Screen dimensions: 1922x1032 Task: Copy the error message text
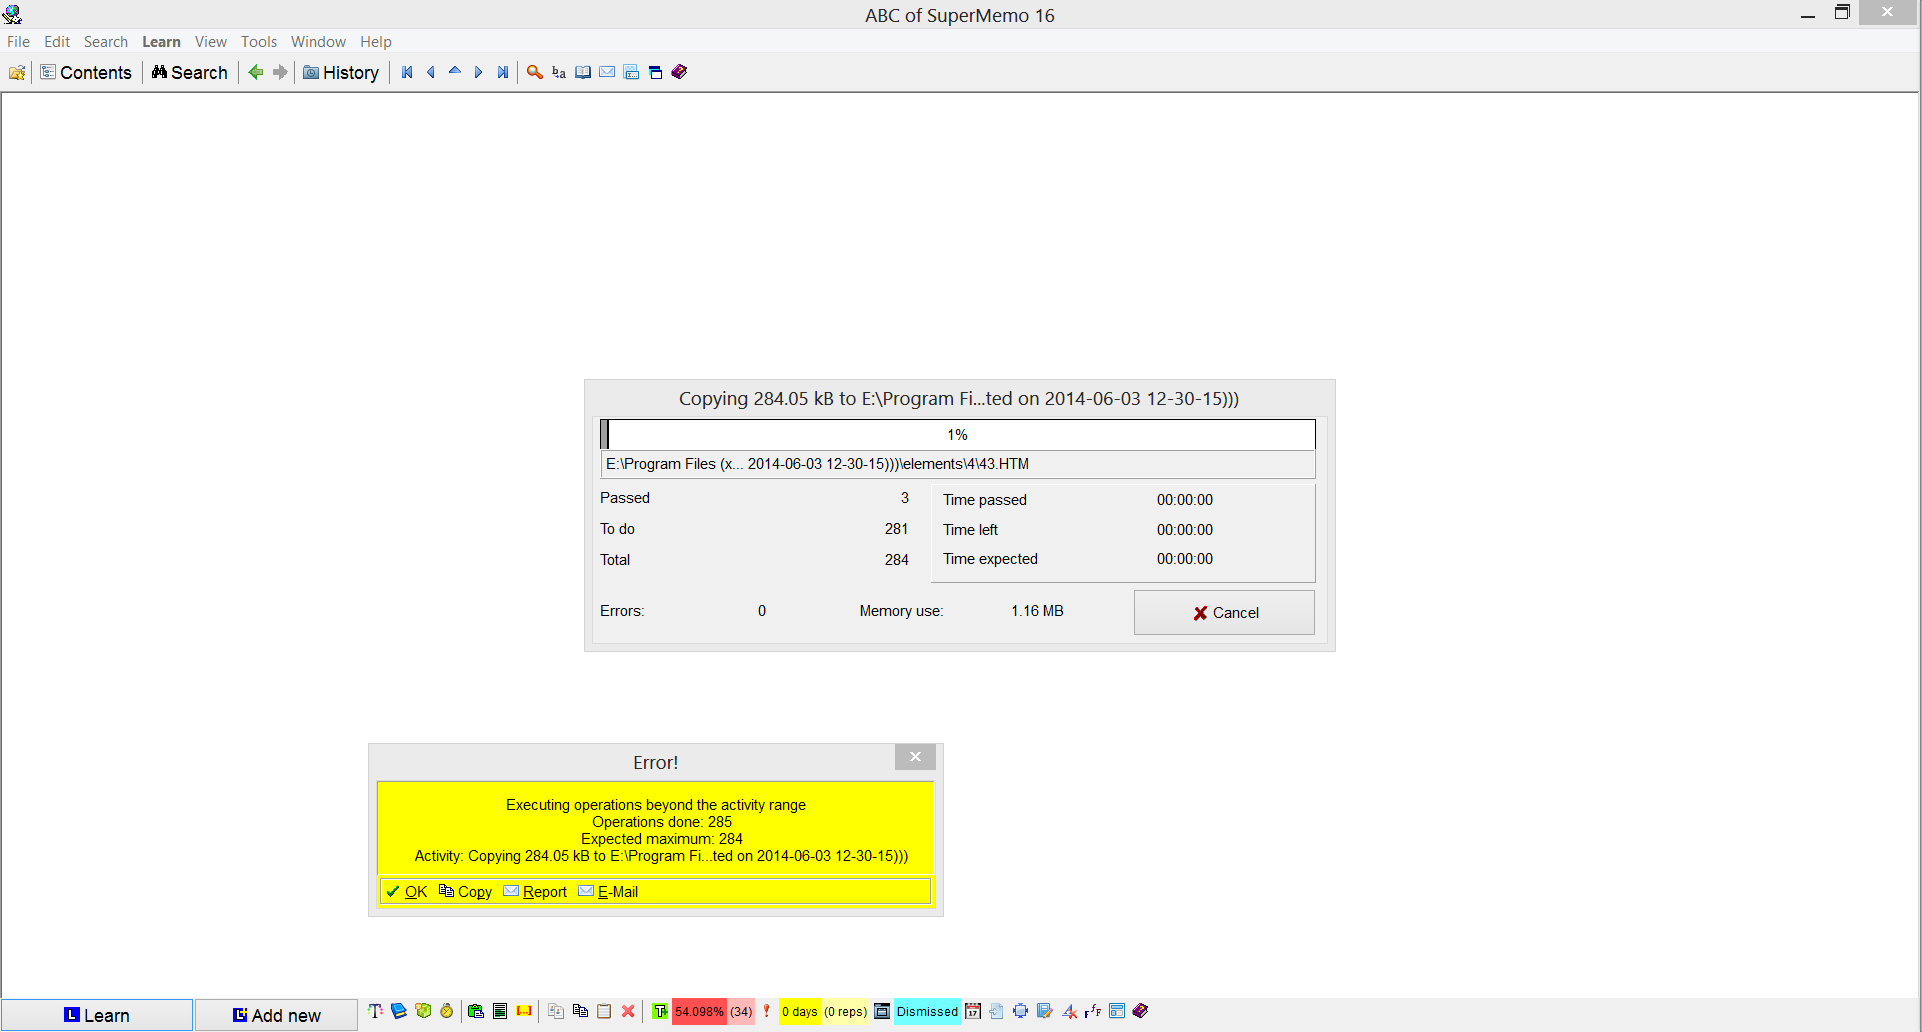pyautogui.click(x=466, y=892)
